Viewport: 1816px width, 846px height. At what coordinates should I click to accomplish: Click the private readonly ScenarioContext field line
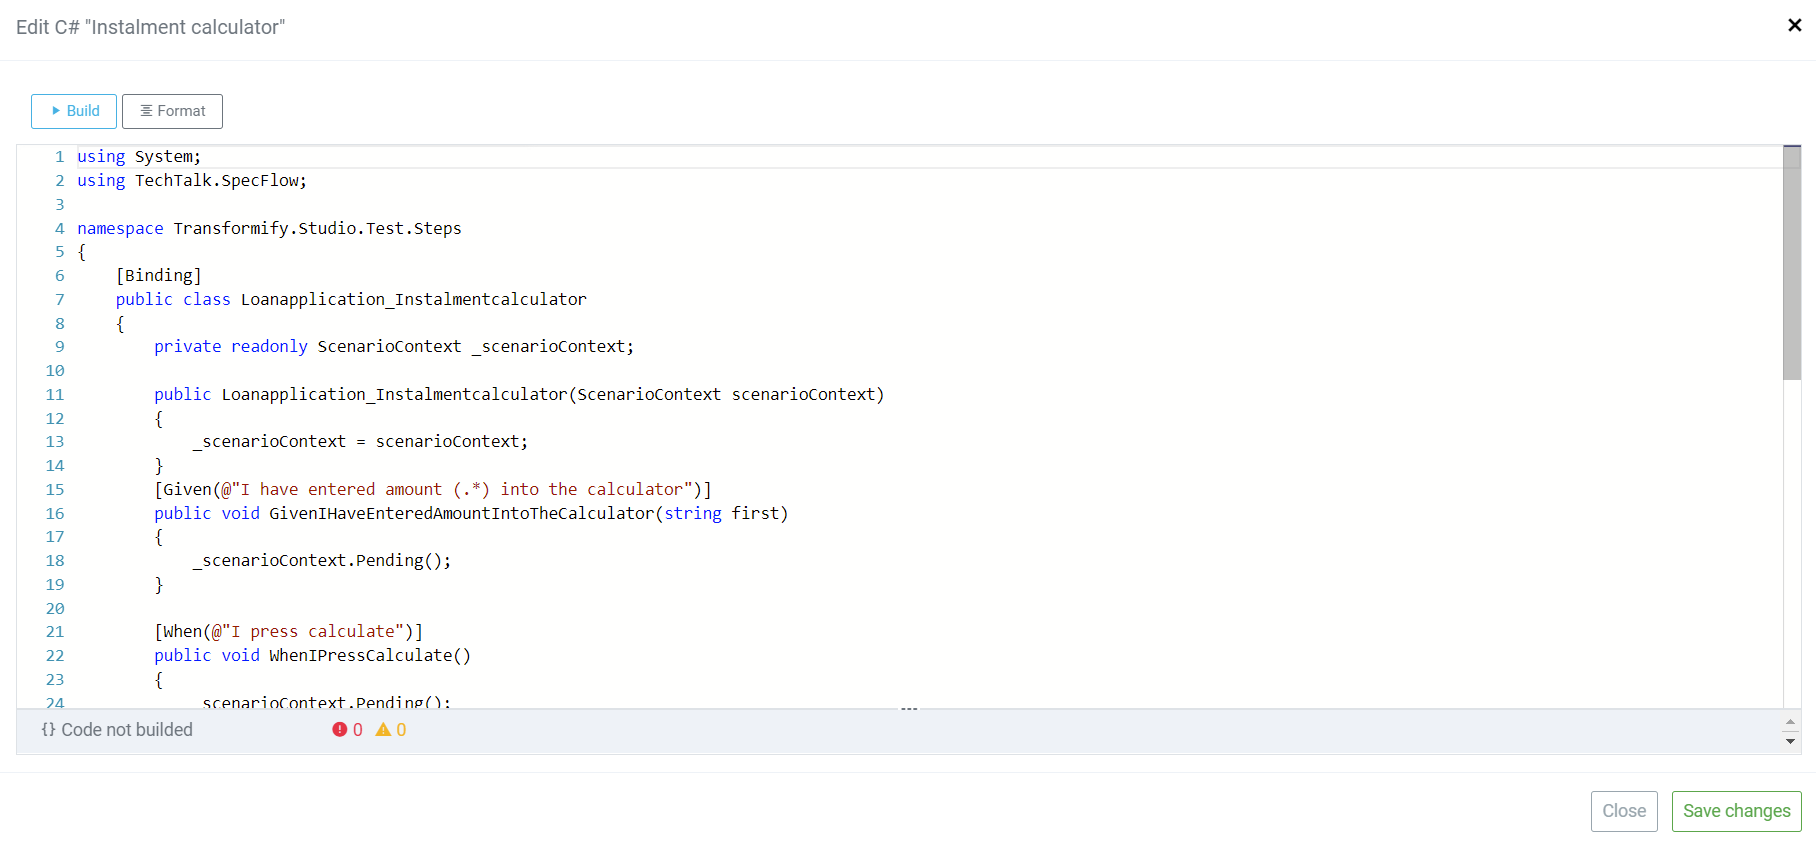tap(394, 347)
